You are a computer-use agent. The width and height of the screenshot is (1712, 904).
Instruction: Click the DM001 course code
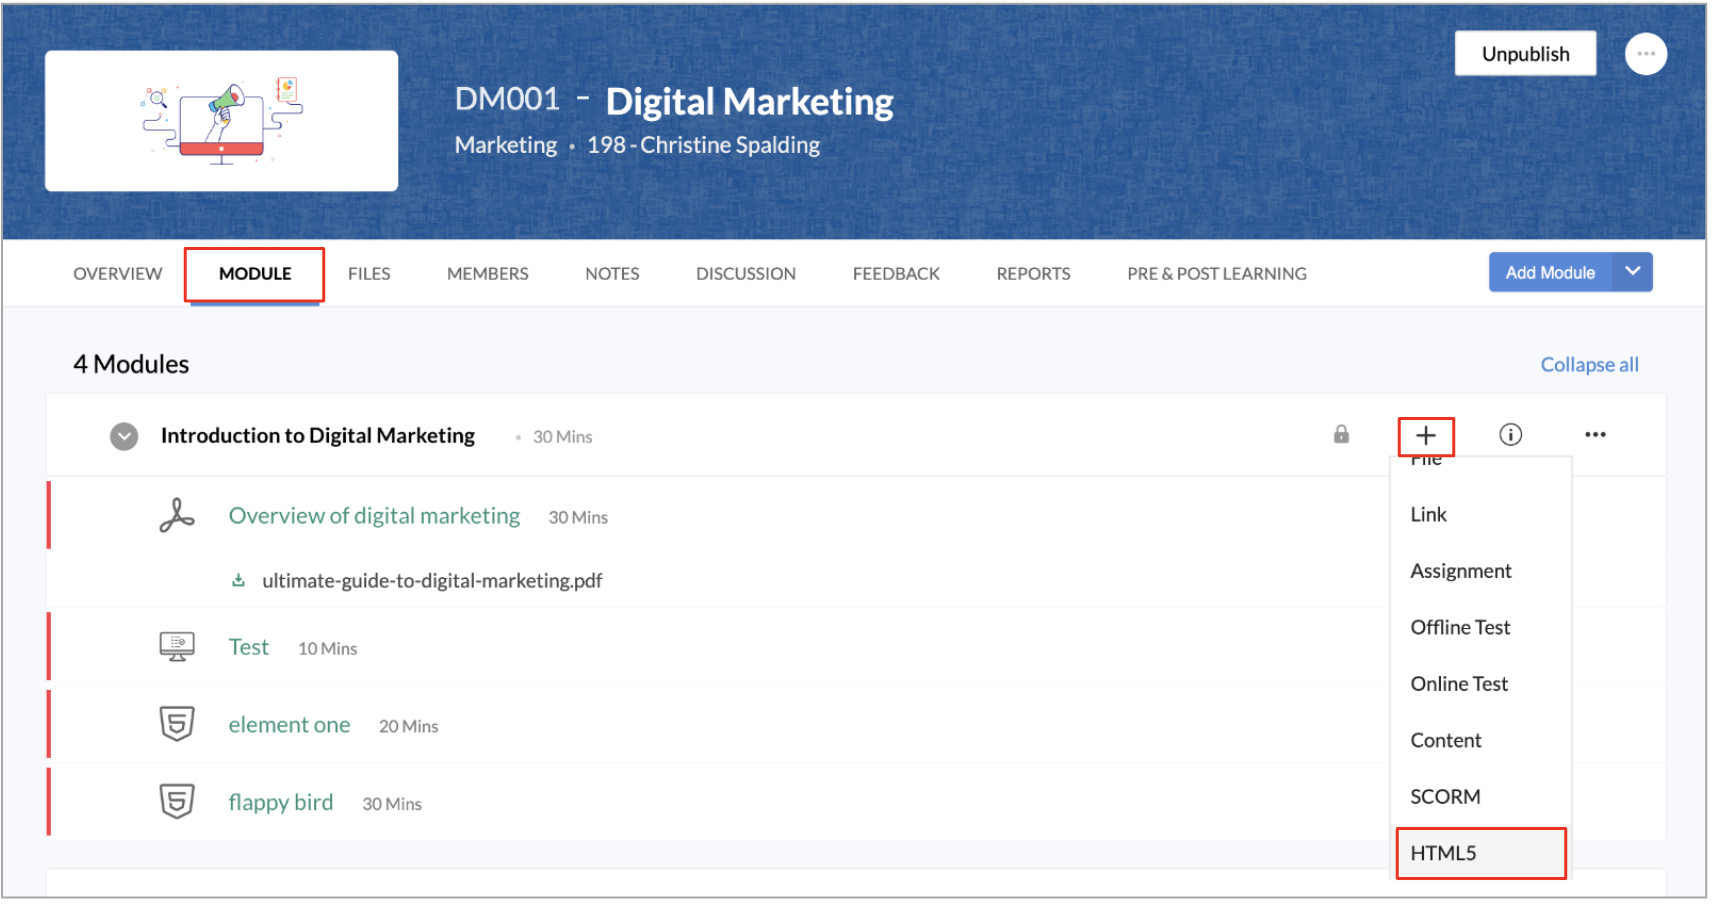tap(507, 99)
